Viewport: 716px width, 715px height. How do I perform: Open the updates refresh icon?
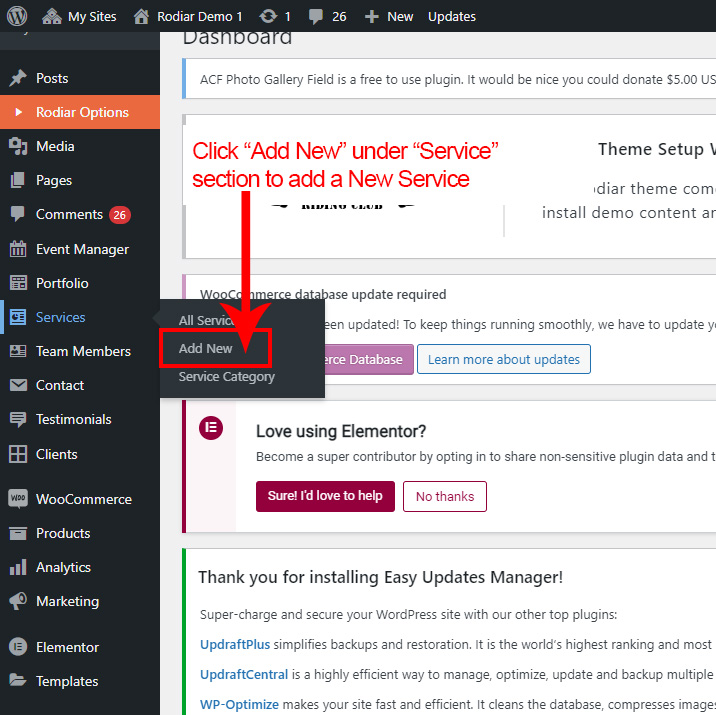269,16
